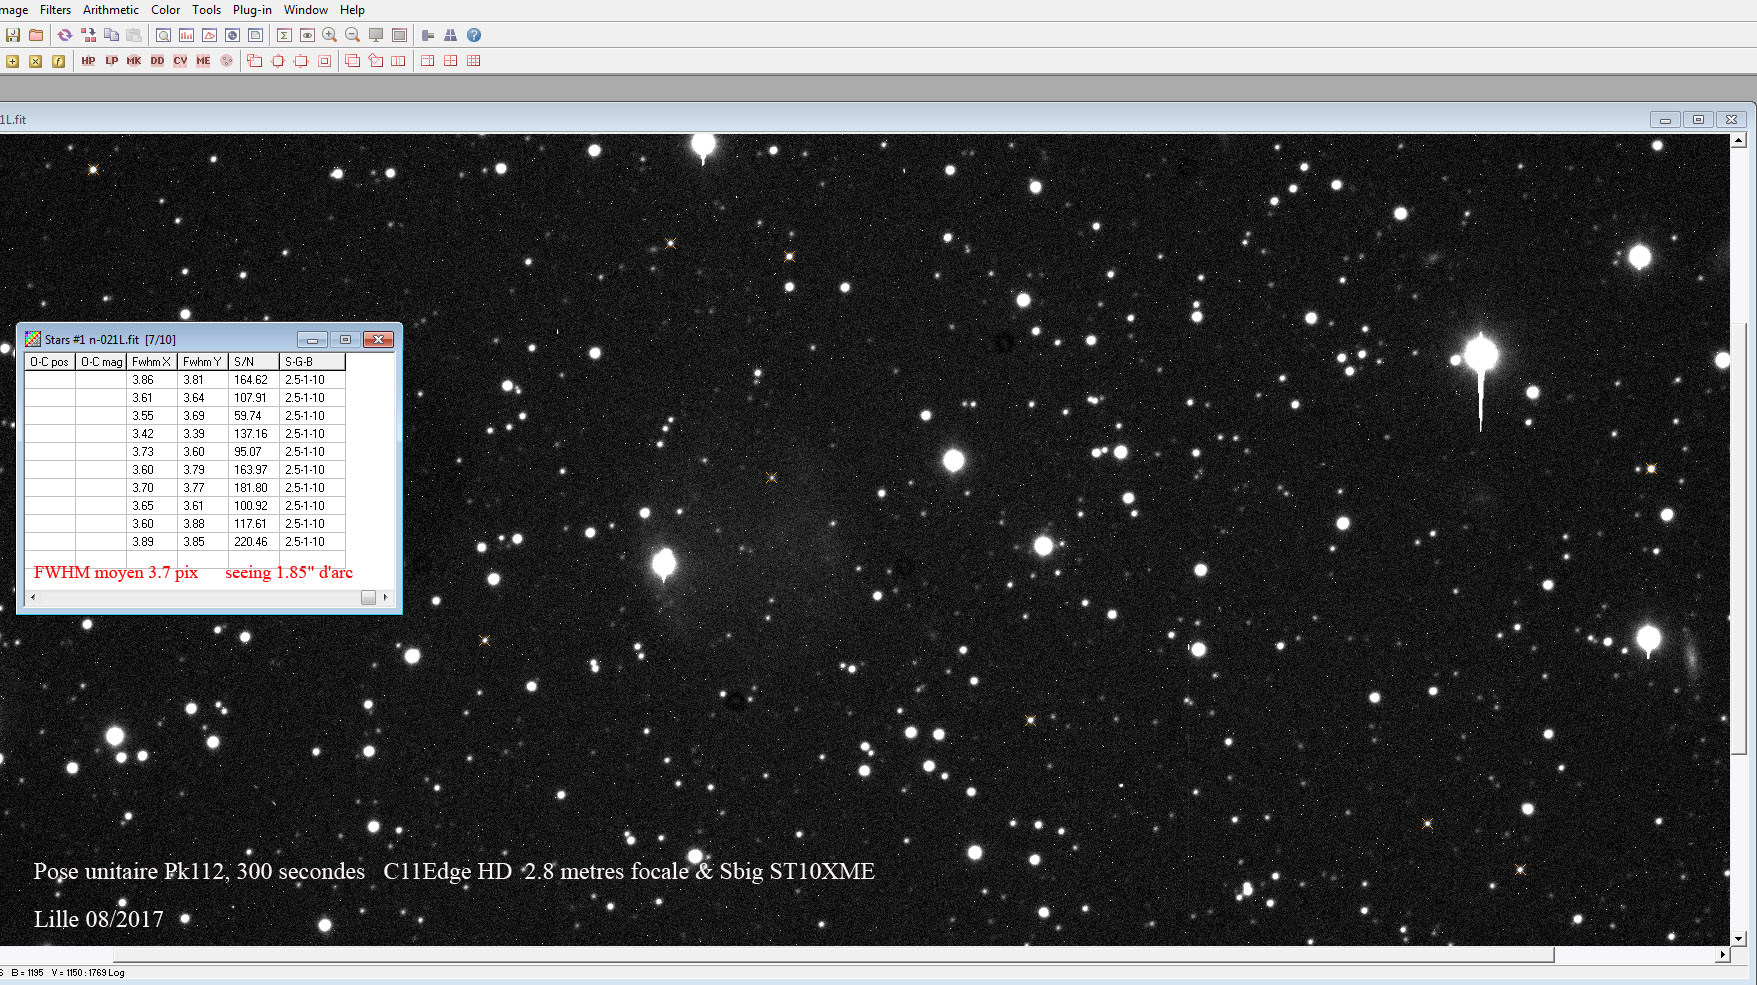Screen dimensions: 1757x985
Task: Click the CV toolbar icon
Action: pyautogui.click(x=180, y=61)
